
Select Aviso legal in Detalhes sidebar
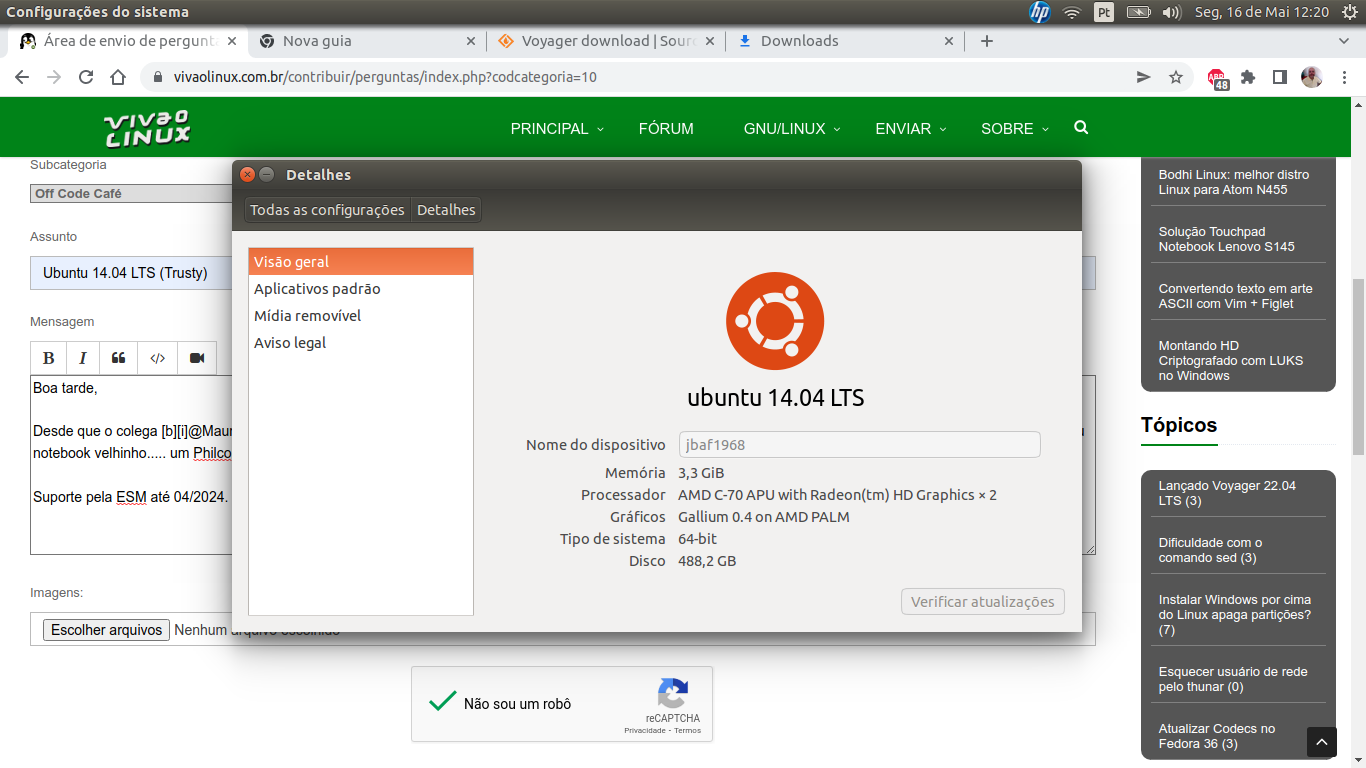[361, 343]
